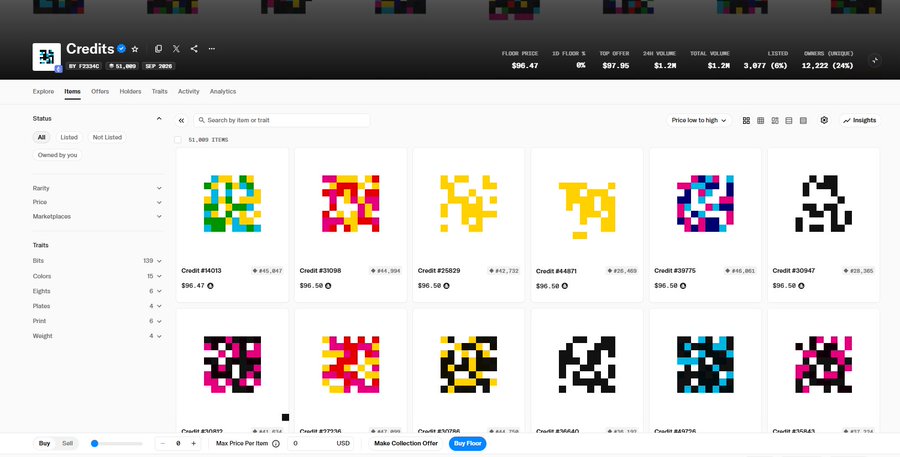Open the Offers tab
Screen dimensions: 900x457
pyautogui.click(x=100, y=92)
